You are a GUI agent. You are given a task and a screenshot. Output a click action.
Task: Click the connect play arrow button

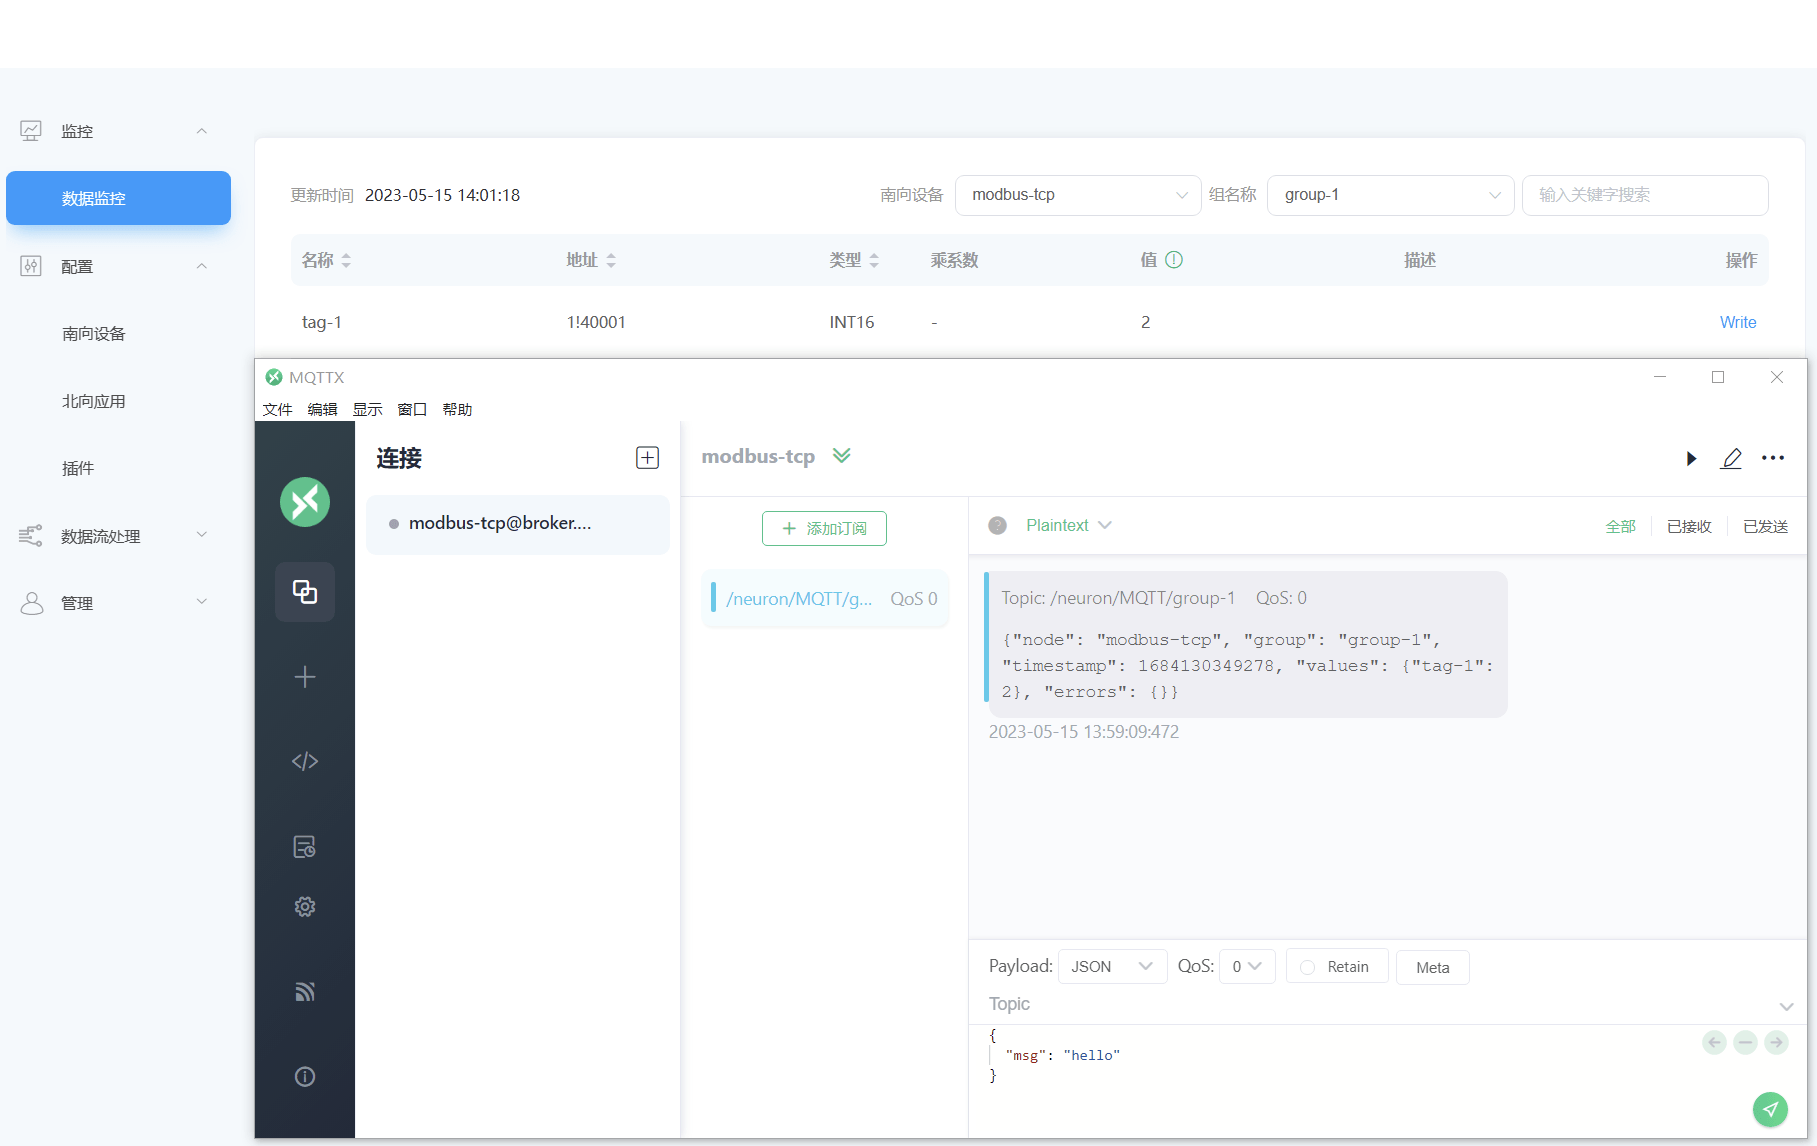(x=1691, y=458)
